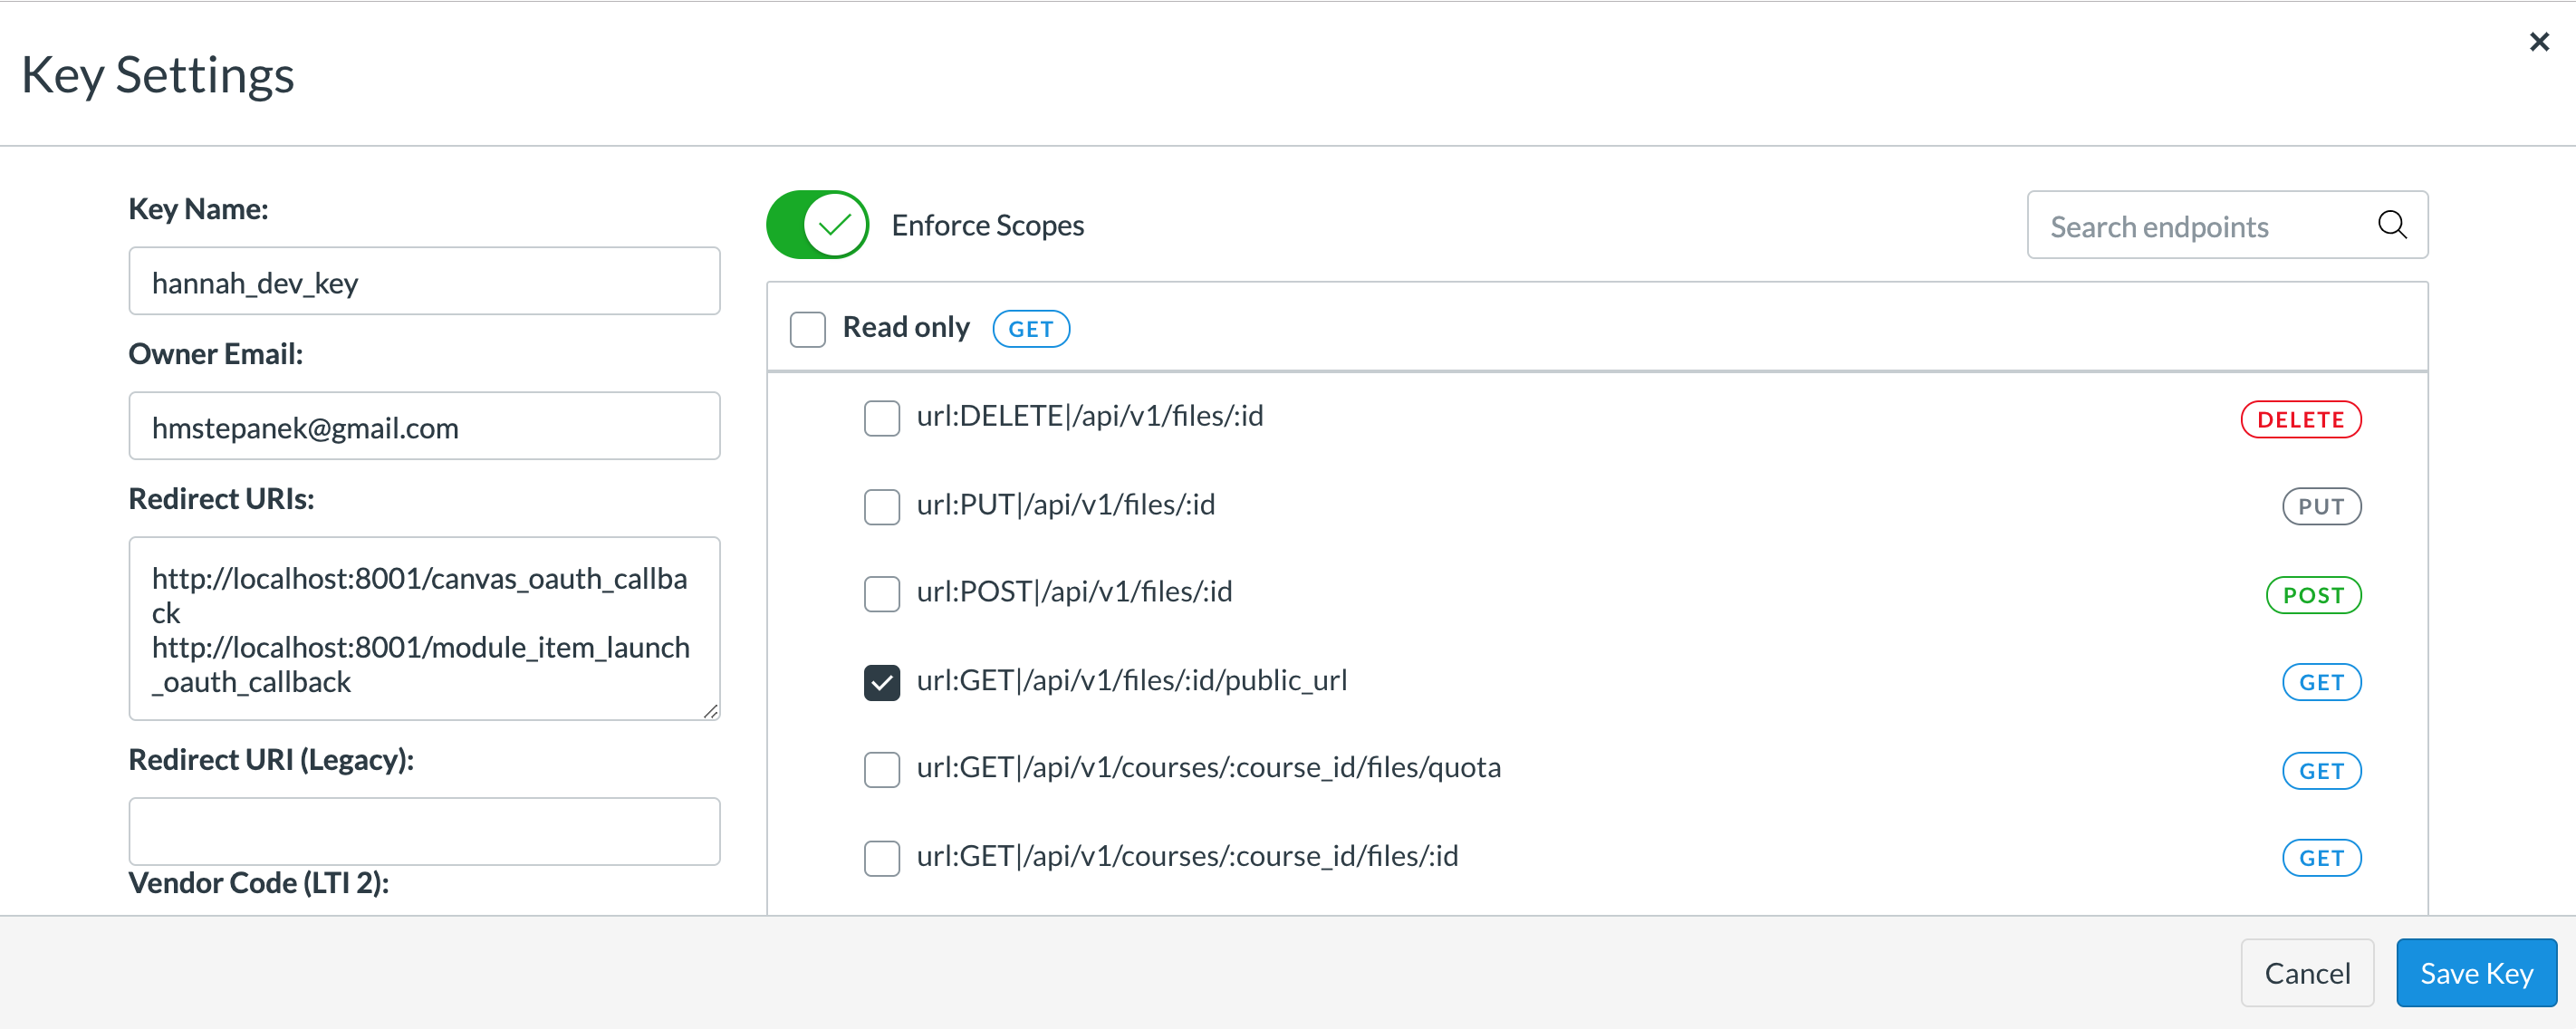Check the POST files/:id scope
Viewport: 2576px width, 1029px height.
[881, 594]
